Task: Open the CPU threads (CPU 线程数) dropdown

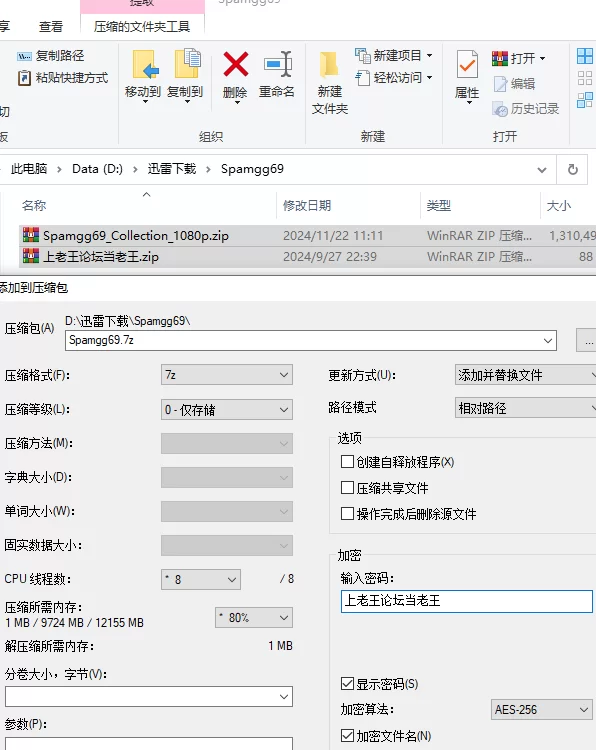Action: pos(201,579)
